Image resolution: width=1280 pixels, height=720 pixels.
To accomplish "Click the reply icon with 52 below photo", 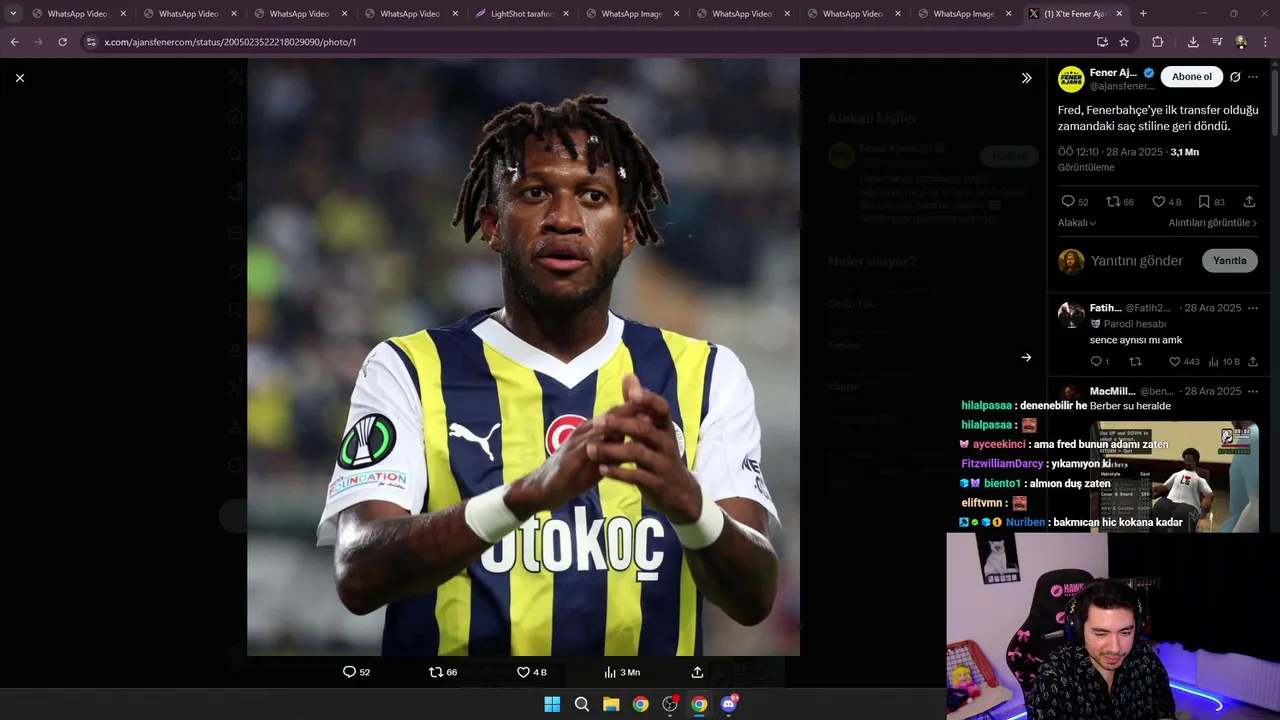I will coord(356,672).
